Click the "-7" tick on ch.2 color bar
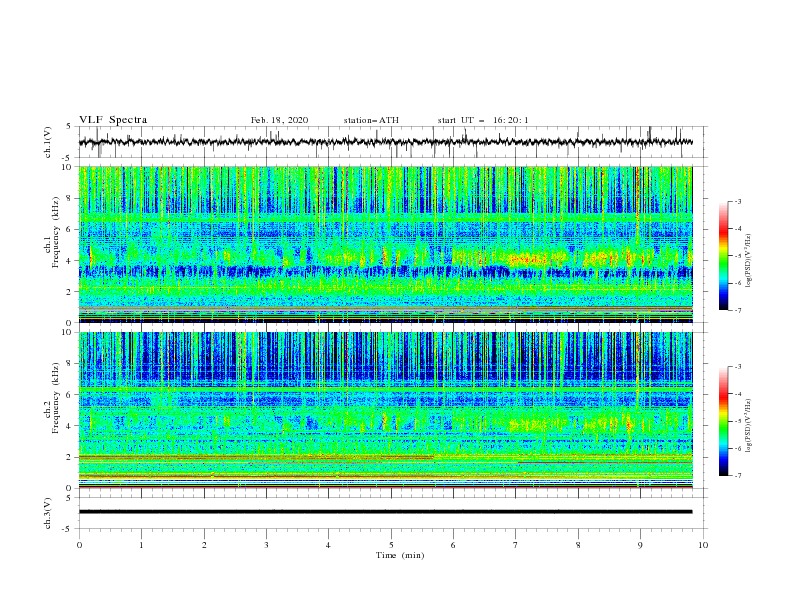This screenshot has height=612, width=792. [x=738, y=475]
